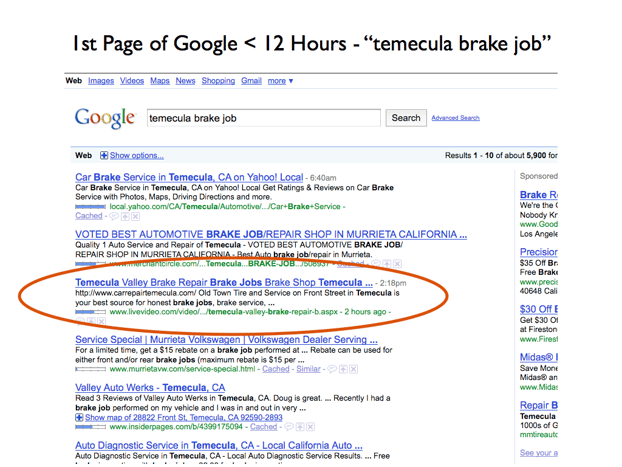Click the '2:18pm' timestamp on the Temecula Valley result
The width and height of the screenshot is (622, 467).
393,283
